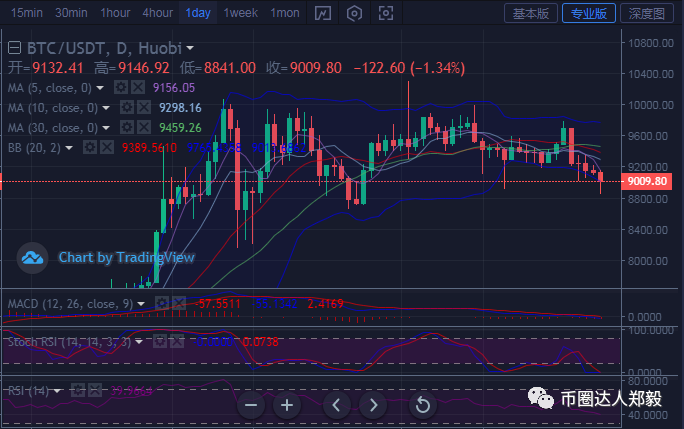Remove the MA 30 indicator
This screenshot has height=429, width=684.
click(x=144, y=127)
